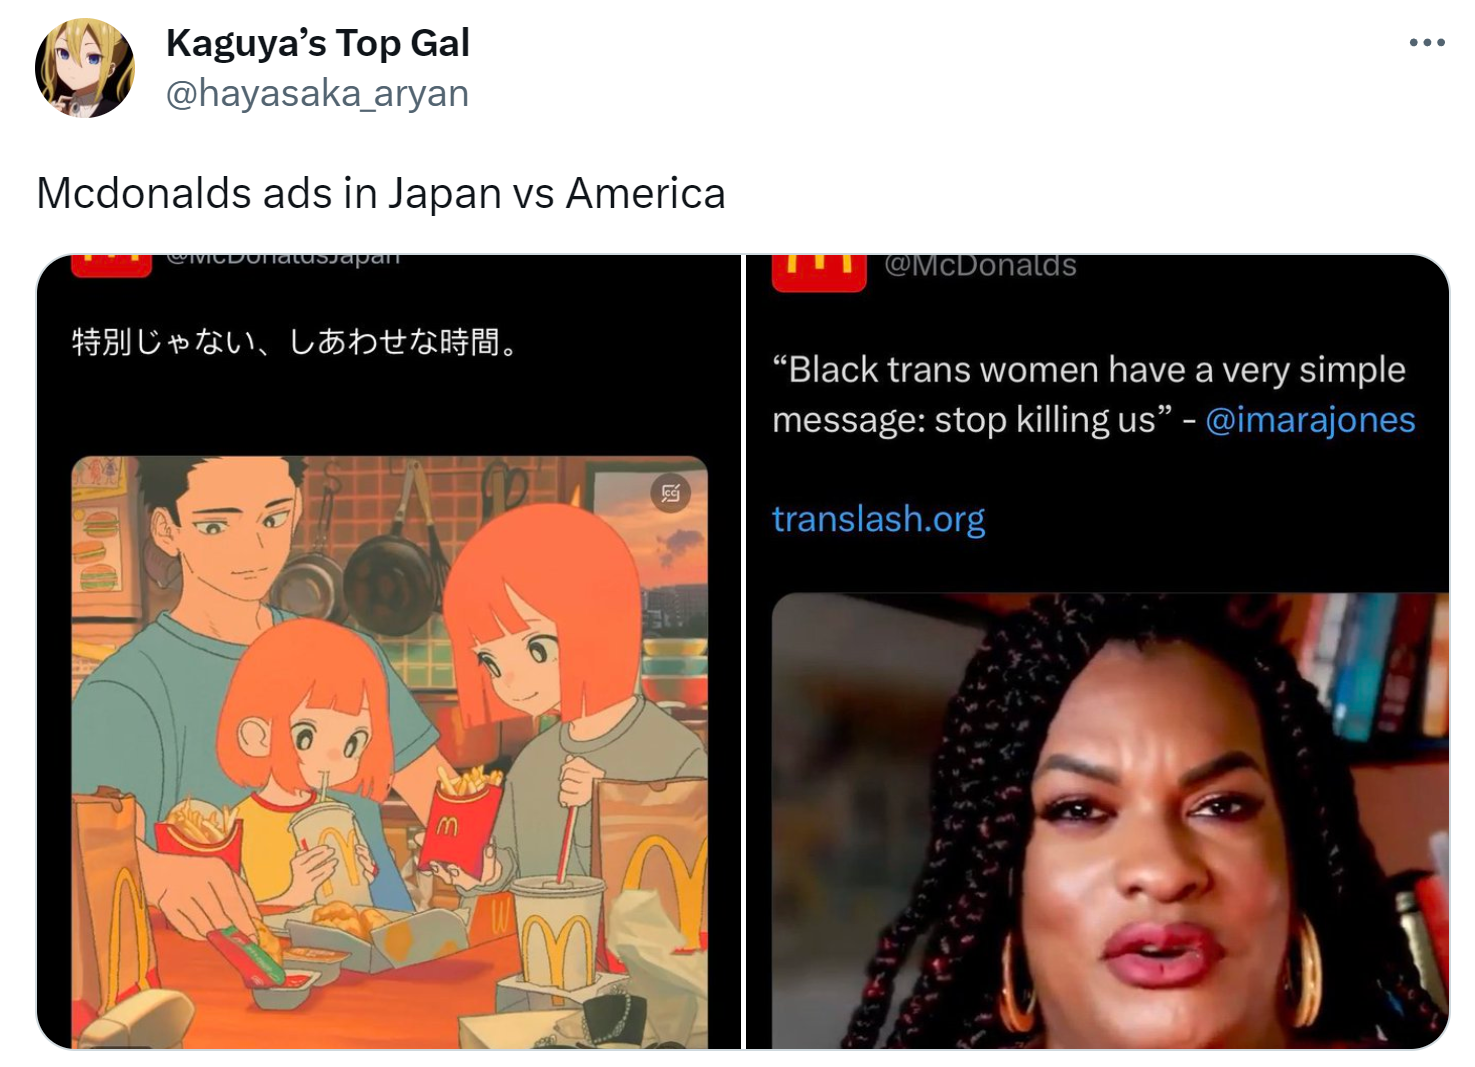Click the Japanese caption text in left image

[x=295, y=342]
